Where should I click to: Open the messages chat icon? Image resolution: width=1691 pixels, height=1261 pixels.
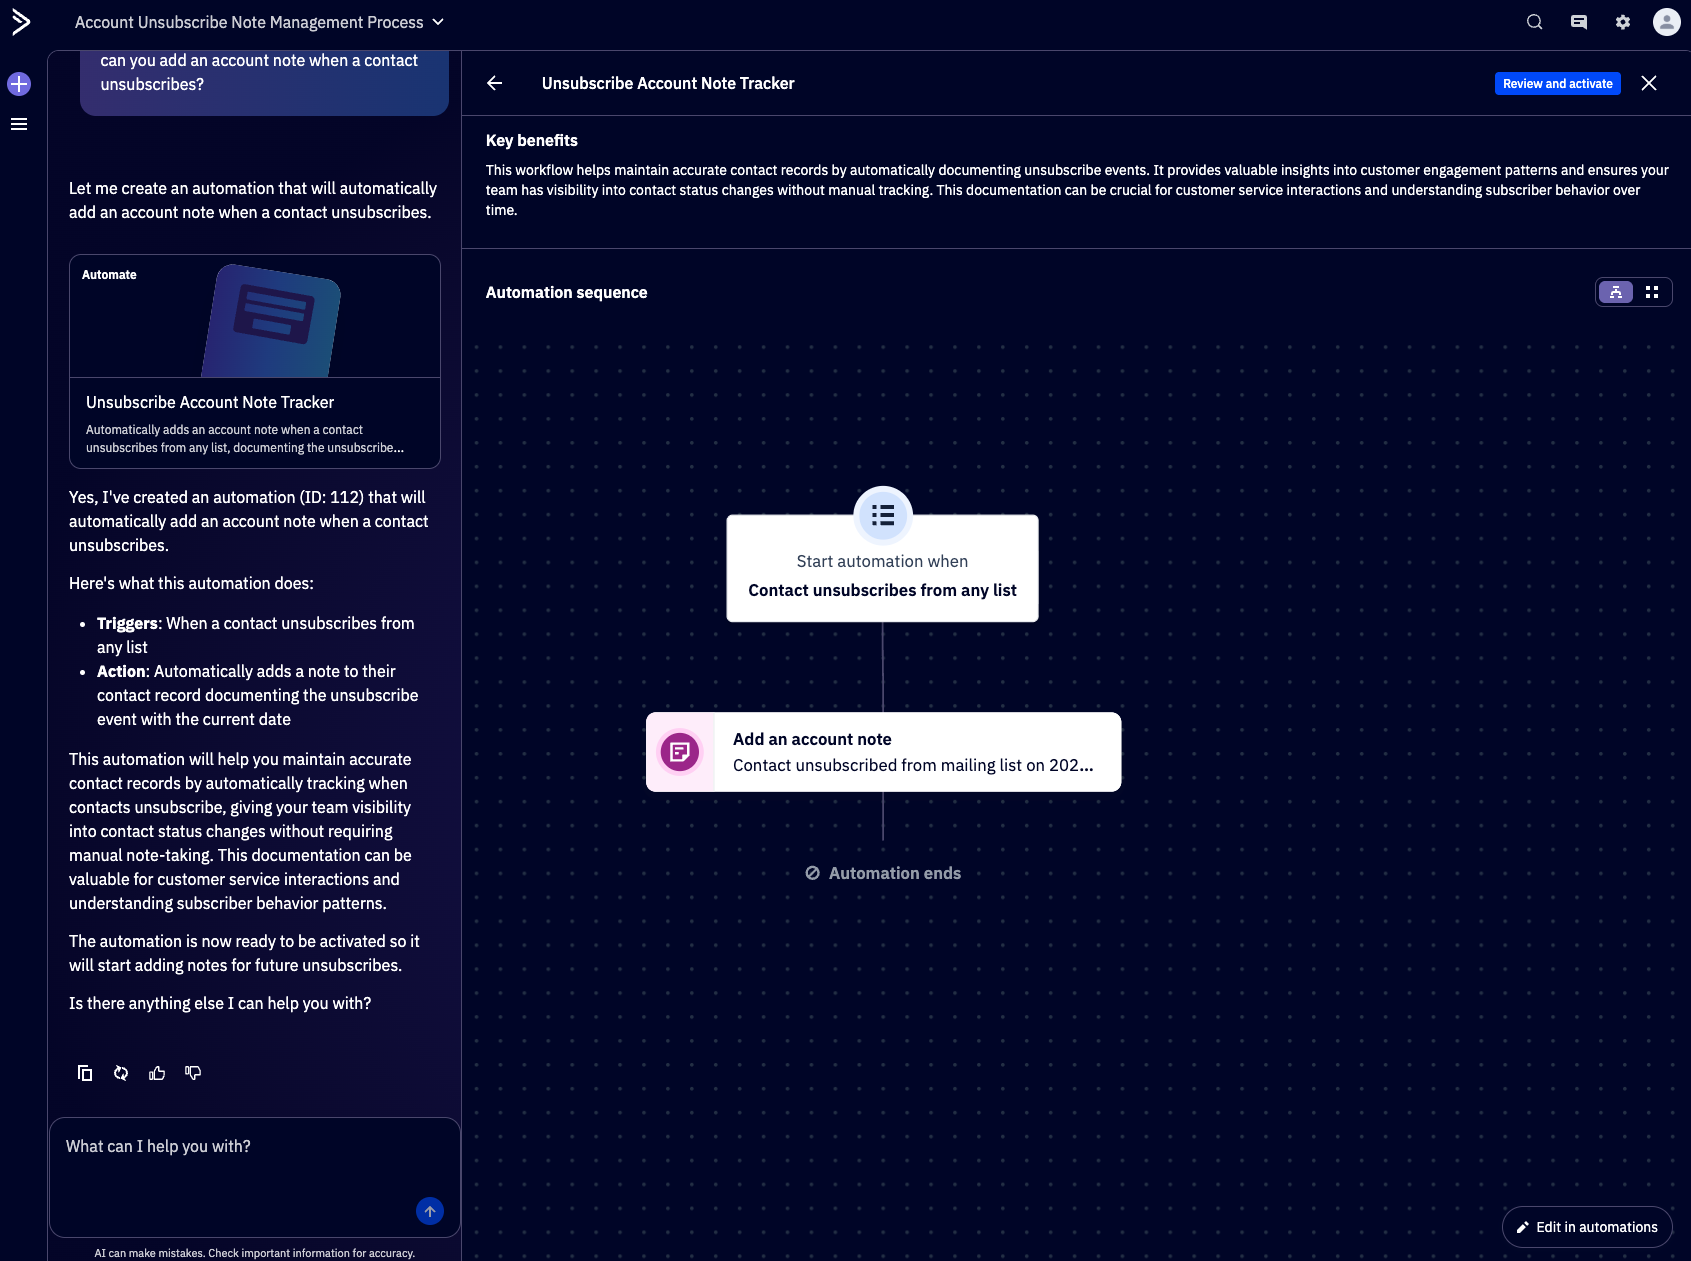(1578, 22)
